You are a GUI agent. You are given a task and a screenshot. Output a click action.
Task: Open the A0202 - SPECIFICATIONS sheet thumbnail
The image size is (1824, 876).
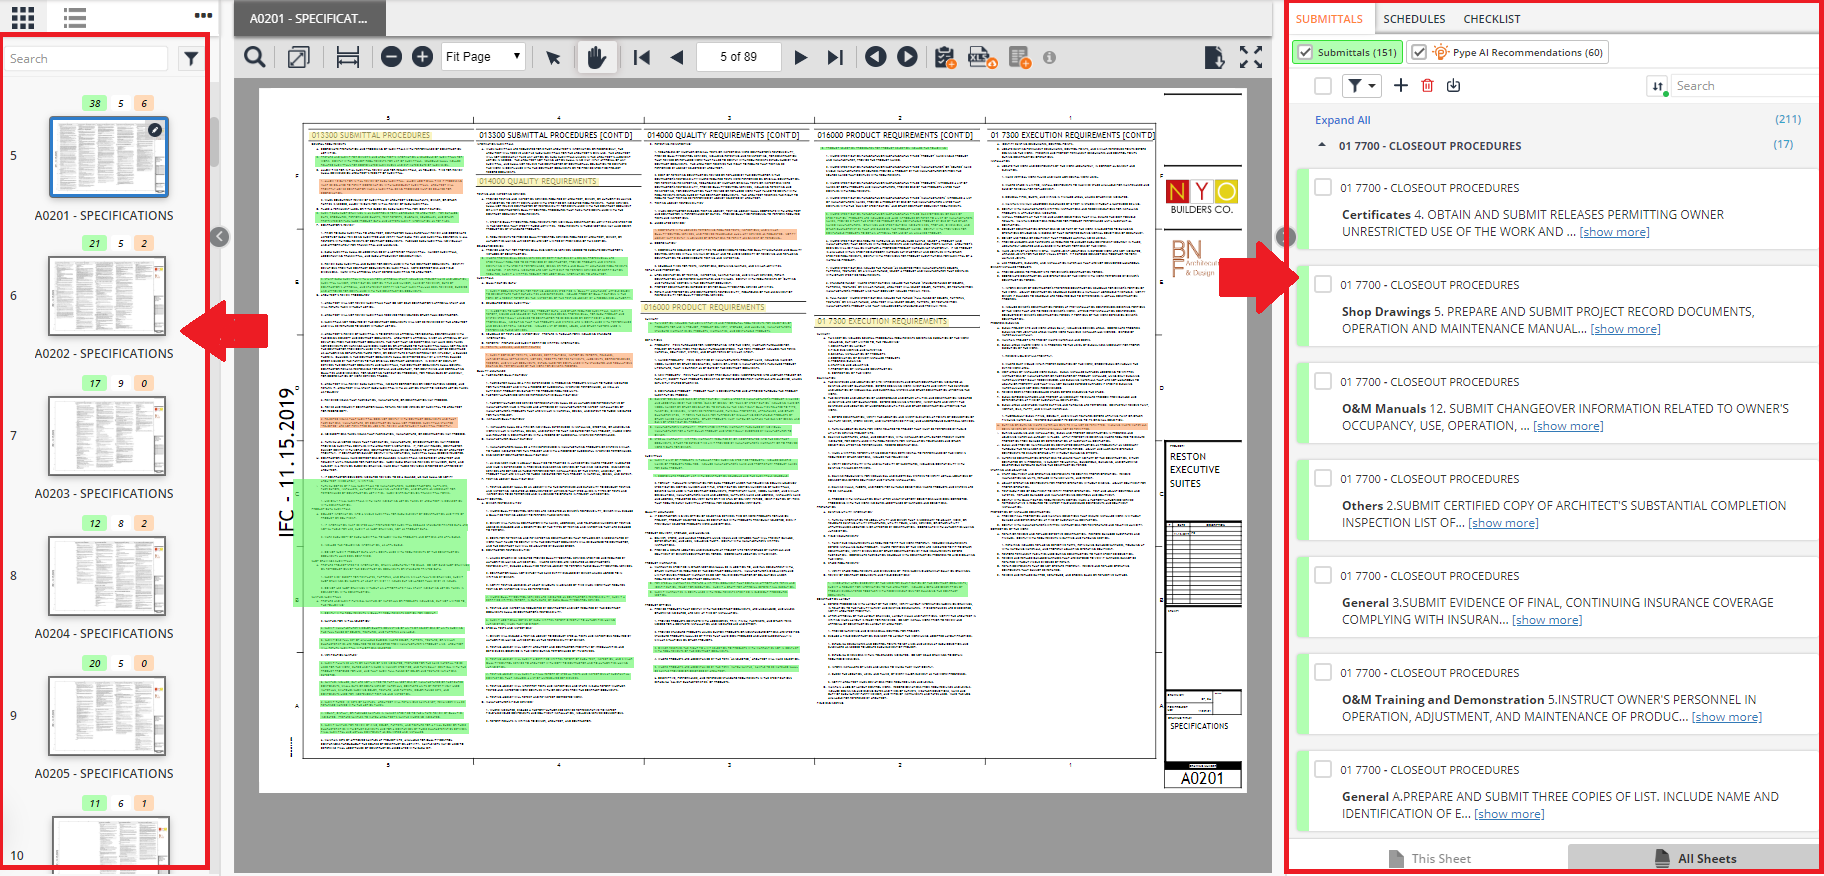(x=107, y=296)
